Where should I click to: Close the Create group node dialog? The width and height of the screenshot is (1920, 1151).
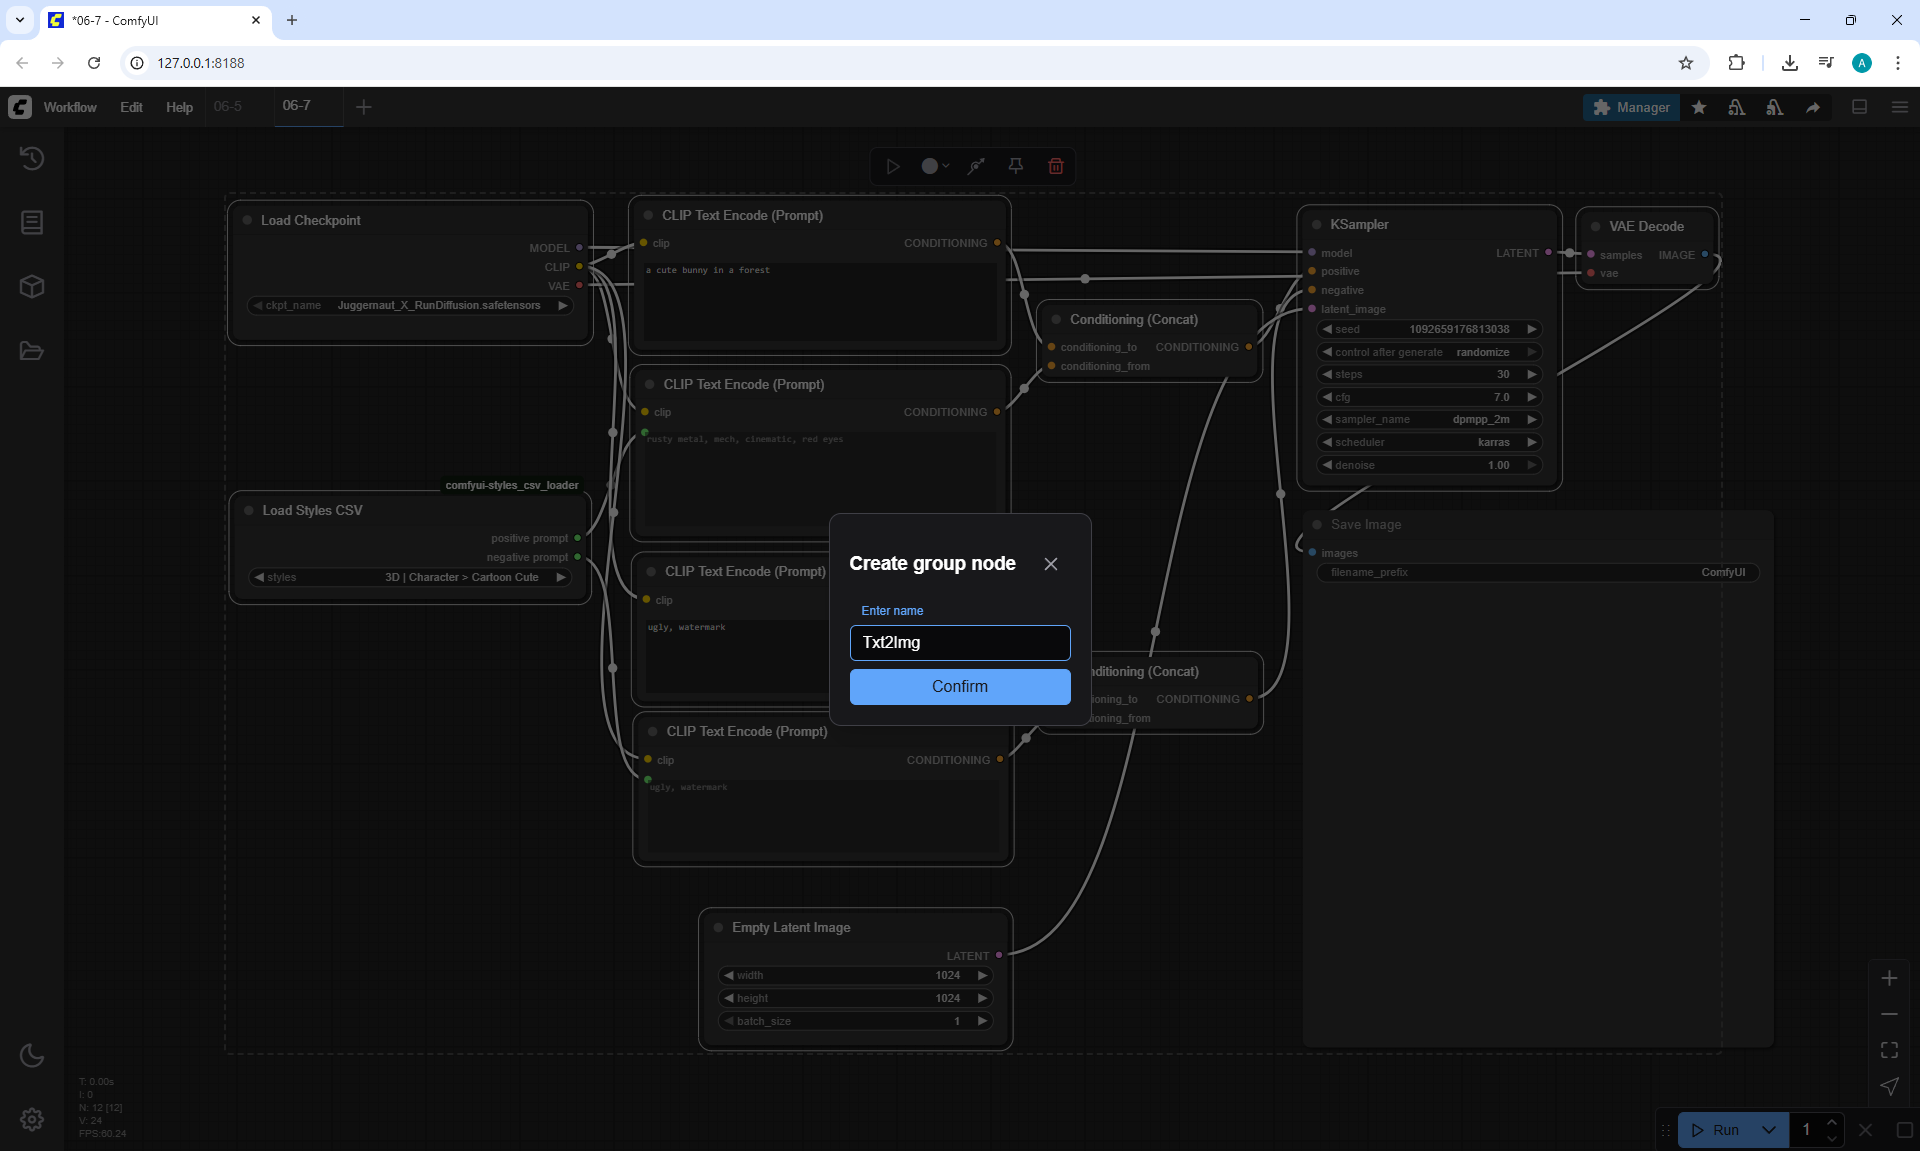point(1050,564)
